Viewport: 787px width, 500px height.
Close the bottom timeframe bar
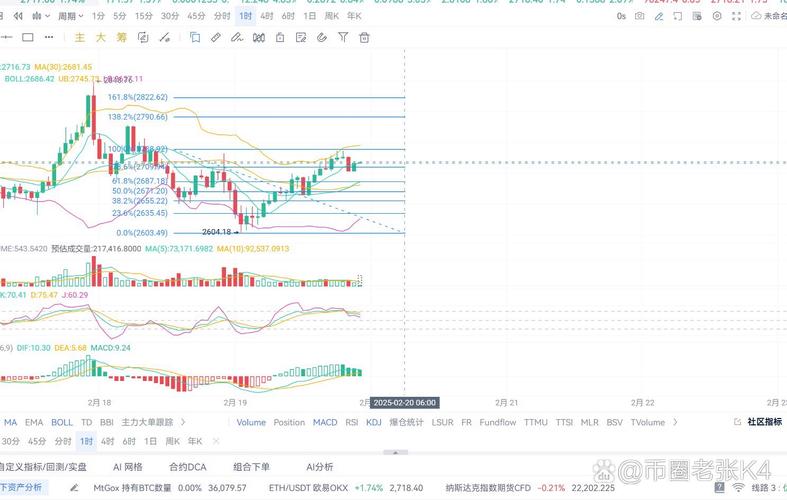pos(216,441)
